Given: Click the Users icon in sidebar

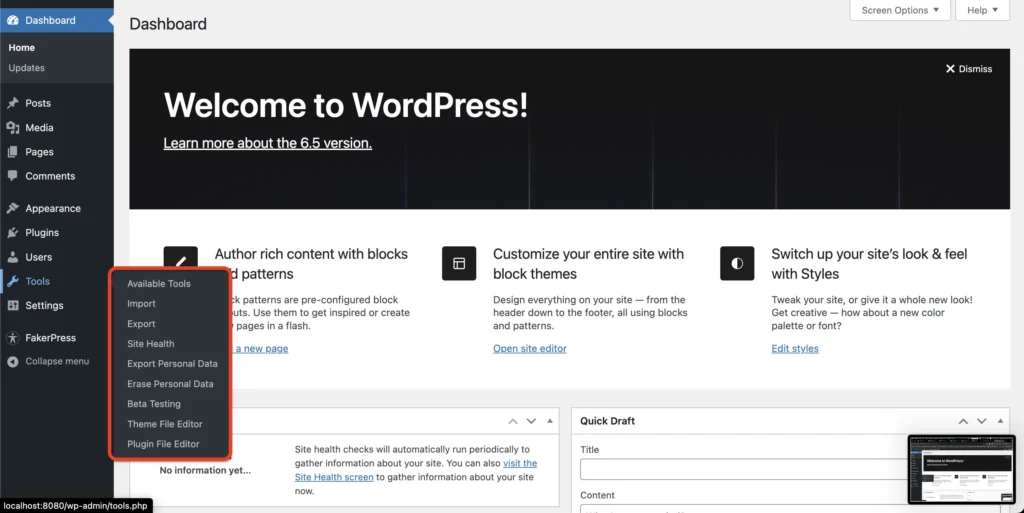Looking at the screenshot, I should tap(13, 257).
